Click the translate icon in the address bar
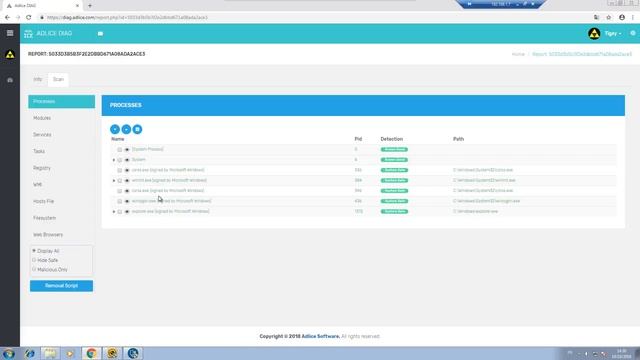Image resolution: width=640 pixels, height=360 pixels. [x=596, y=18]
